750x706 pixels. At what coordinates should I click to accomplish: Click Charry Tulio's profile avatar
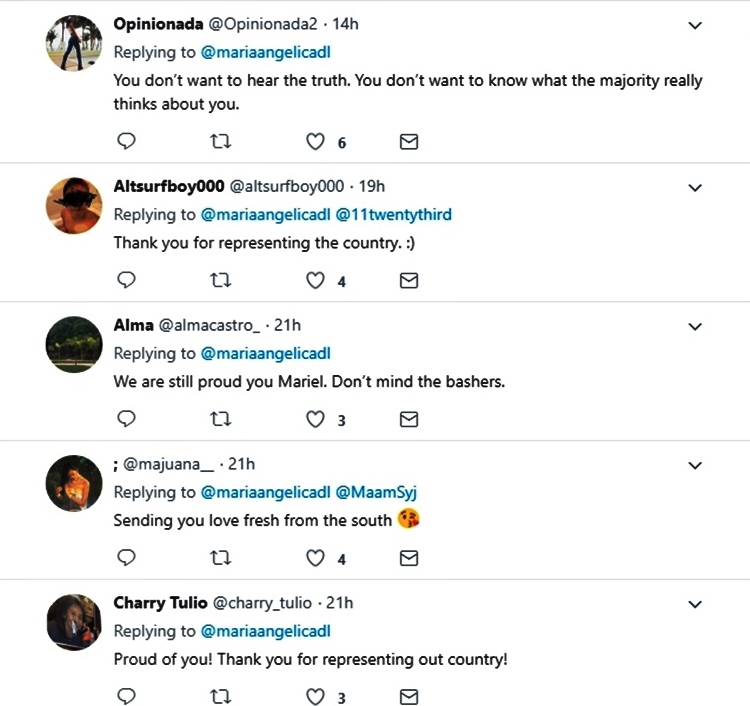click(x=76, y=624)
